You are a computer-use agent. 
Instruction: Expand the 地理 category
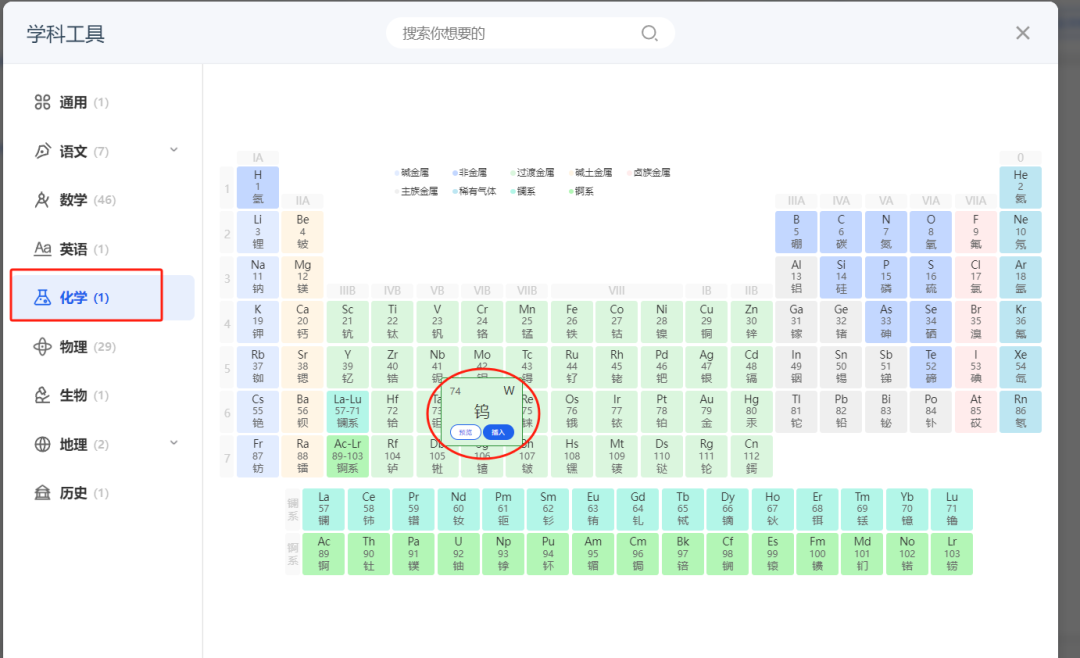coord(173,443)
